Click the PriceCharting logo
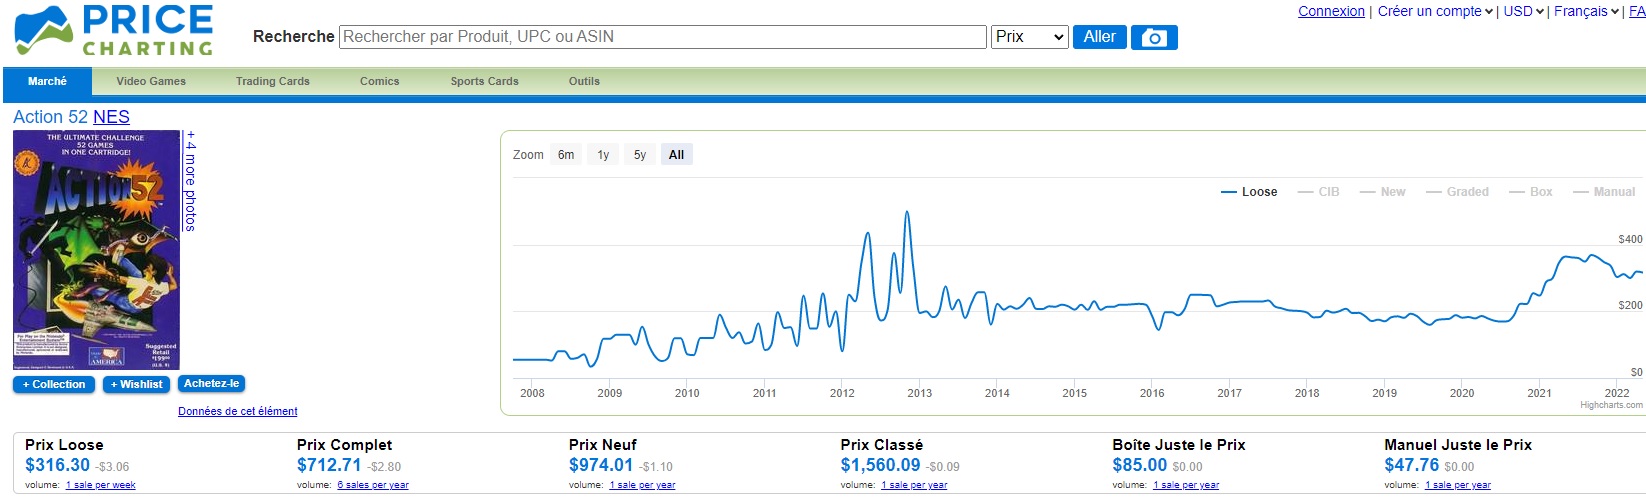Viewport: 1646px width, 501px height. [114, 31]
